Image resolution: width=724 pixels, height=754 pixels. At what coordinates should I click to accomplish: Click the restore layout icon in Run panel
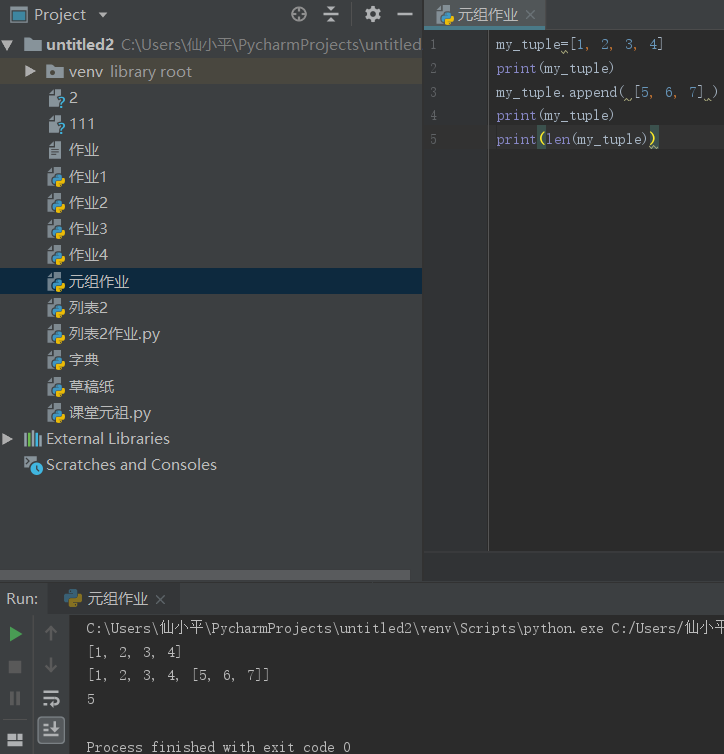click(15, 740)
